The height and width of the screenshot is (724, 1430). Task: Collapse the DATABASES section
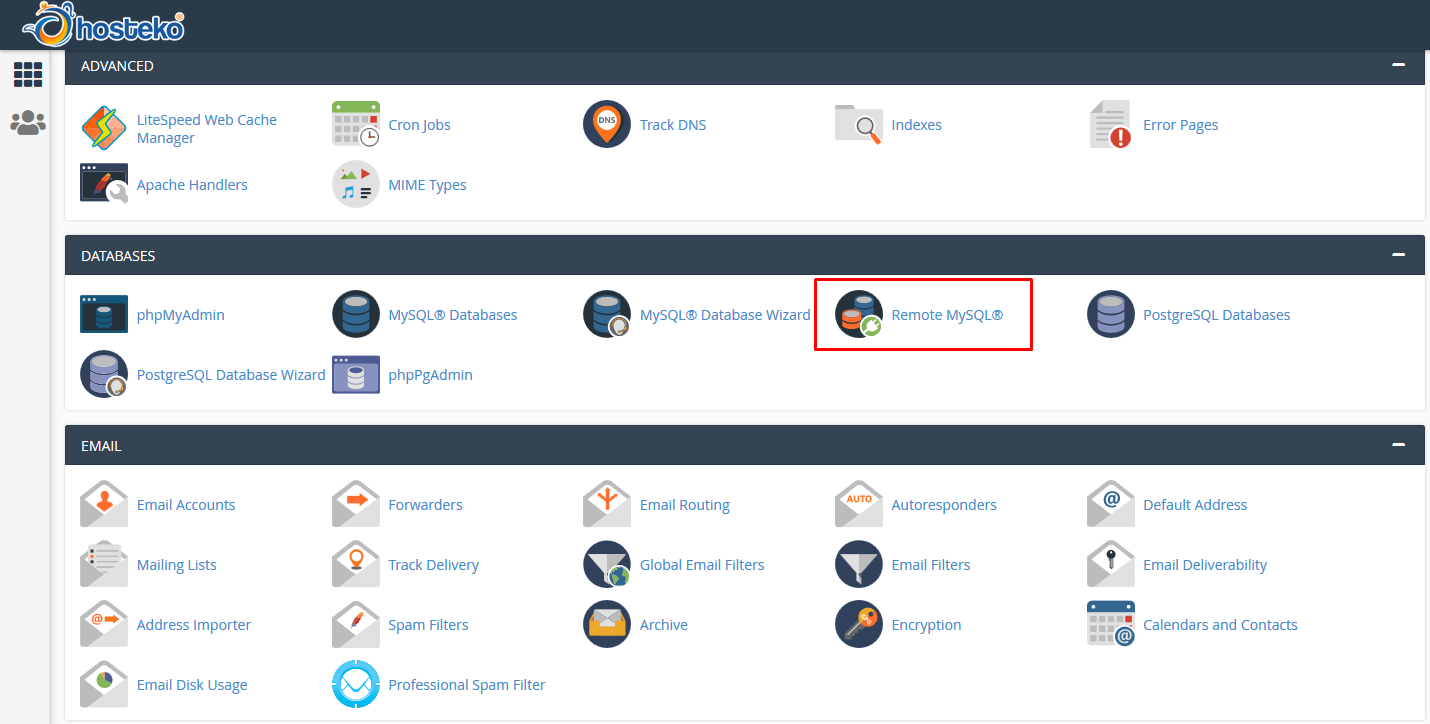point(1397,255)
